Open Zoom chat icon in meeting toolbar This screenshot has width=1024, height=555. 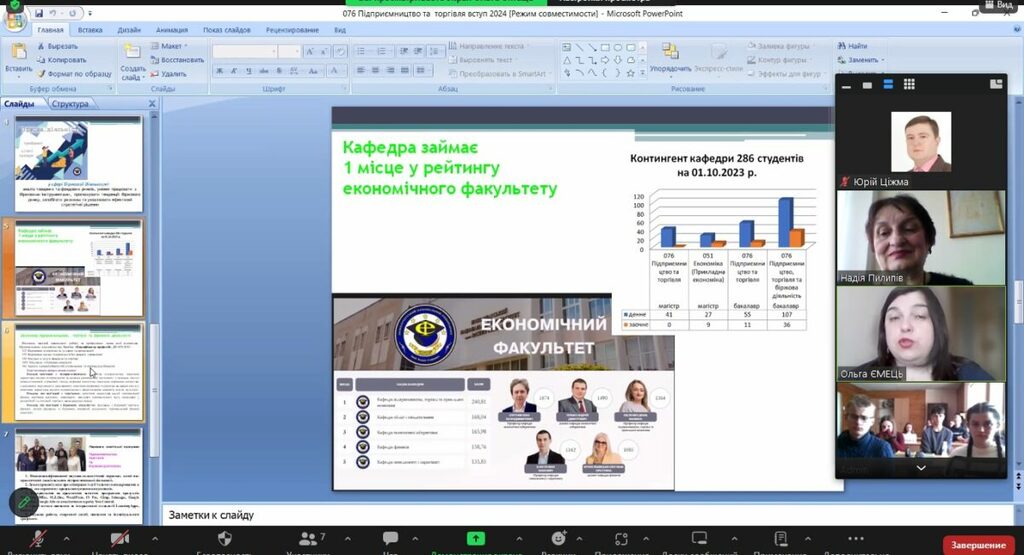point(390,539)
